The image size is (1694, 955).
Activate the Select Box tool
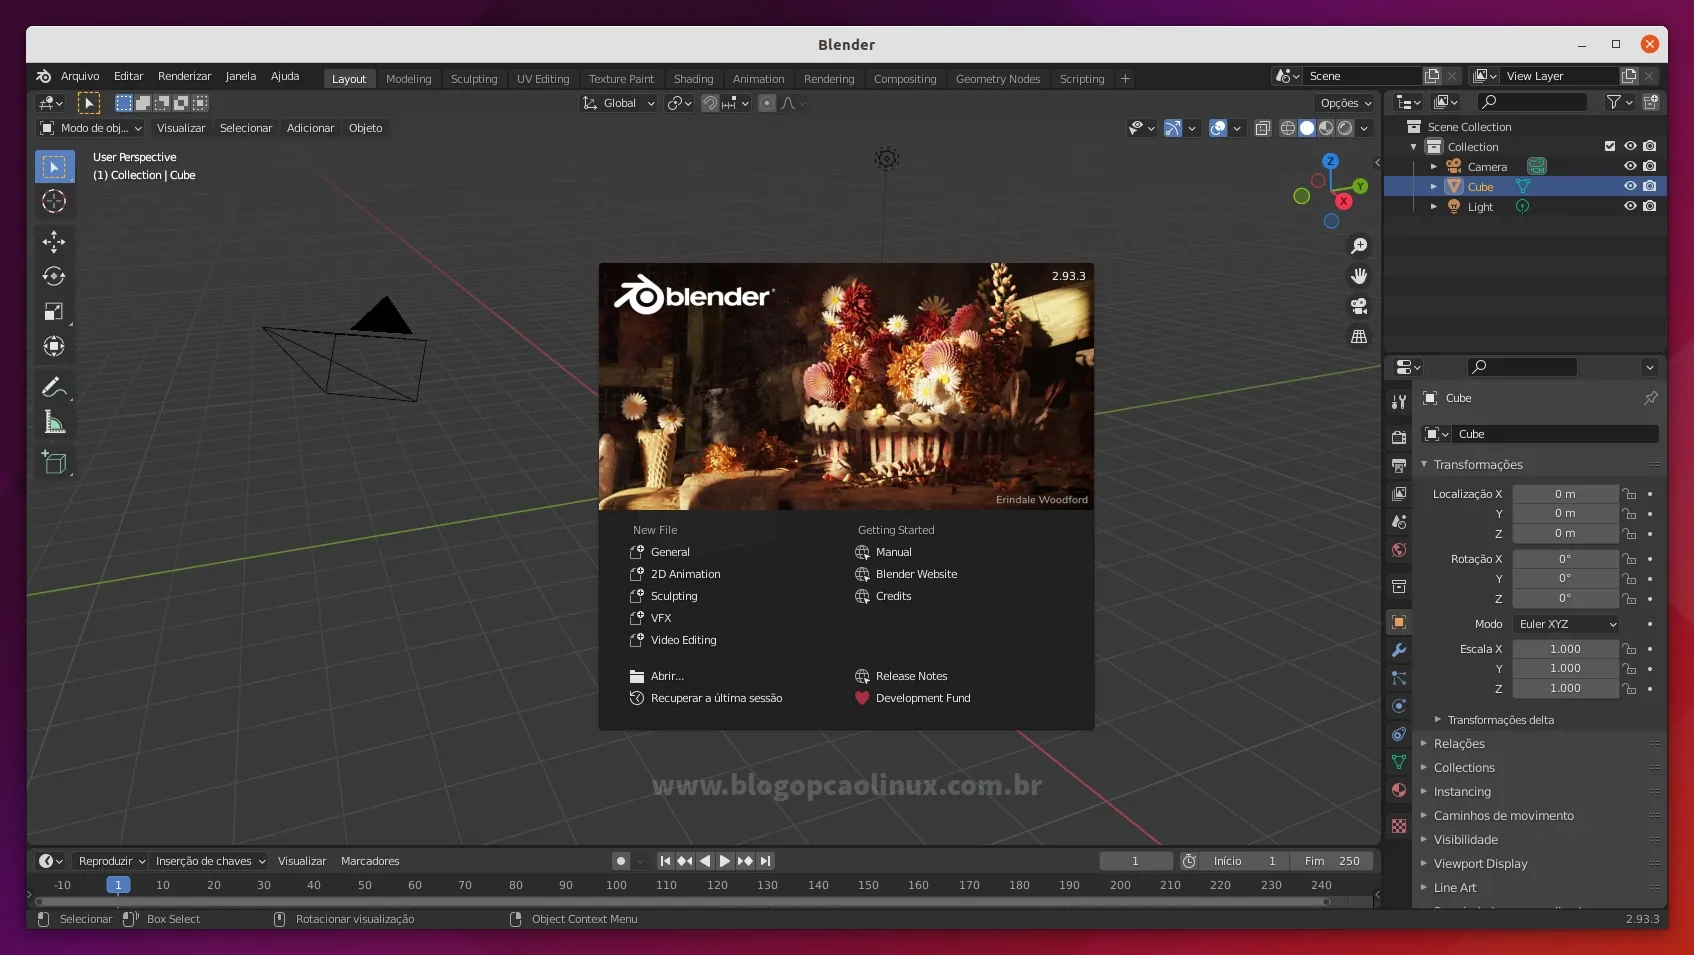point(54,166)
